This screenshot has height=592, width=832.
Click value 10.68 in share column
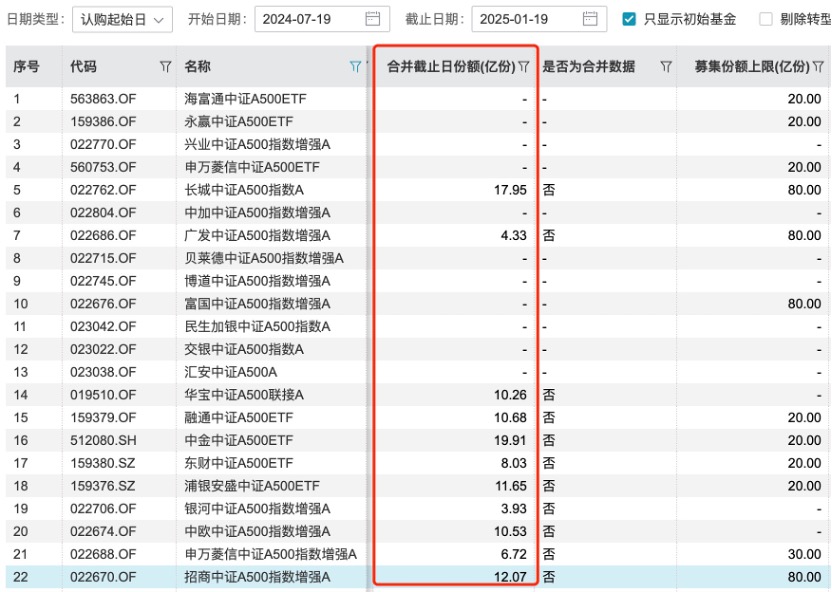point(510,418)
